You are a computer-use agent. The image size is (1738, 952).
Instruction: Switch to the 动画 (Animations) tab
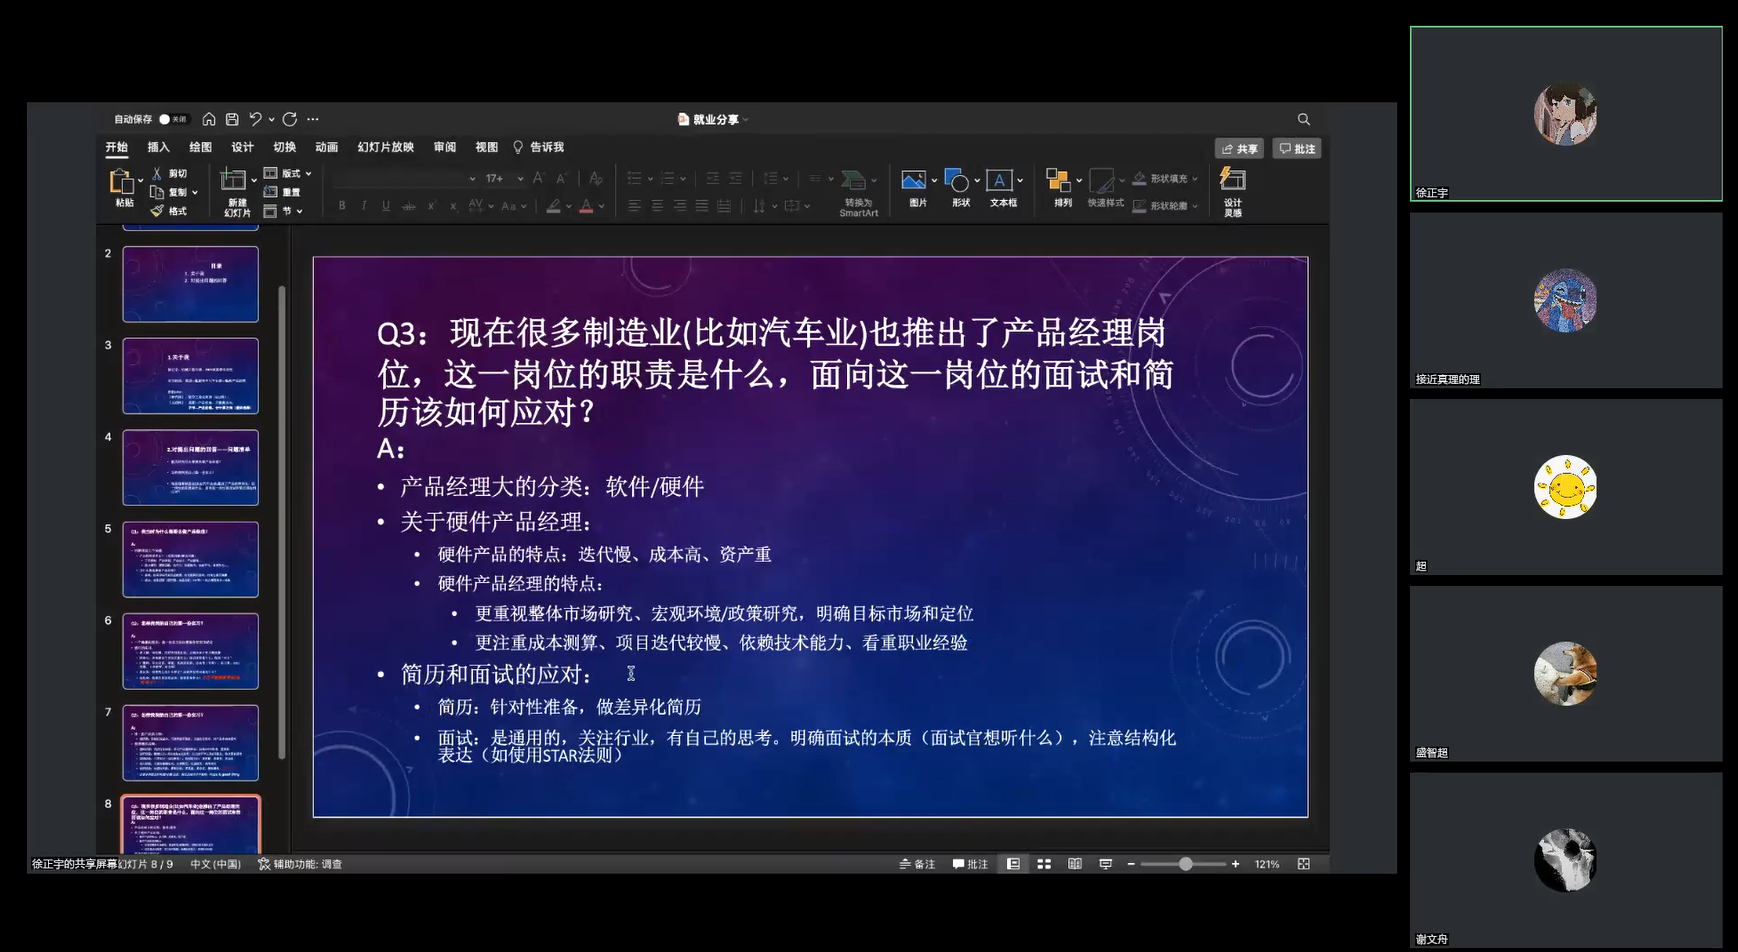coord(326,147)
